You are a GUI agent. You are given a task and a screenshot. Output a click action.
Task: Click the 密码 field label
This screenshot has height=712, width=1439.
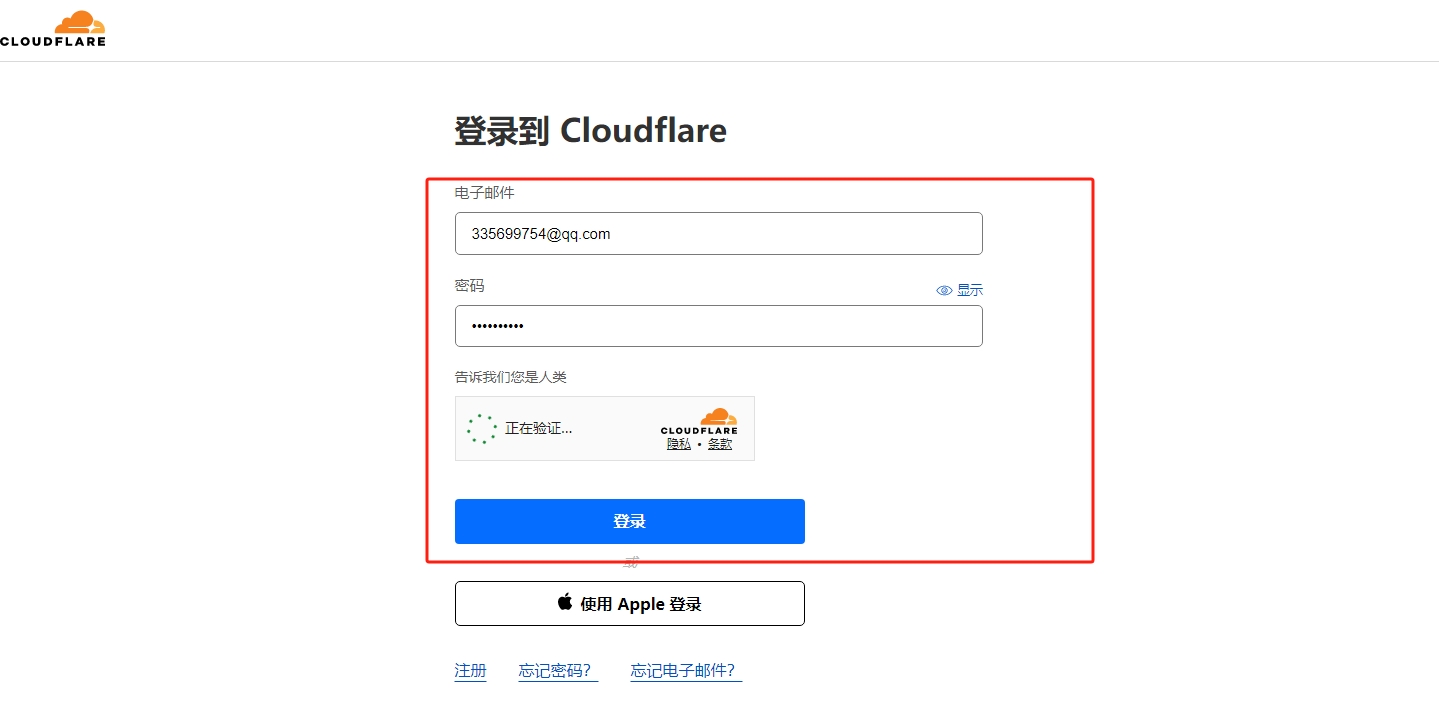coord(469,286)
